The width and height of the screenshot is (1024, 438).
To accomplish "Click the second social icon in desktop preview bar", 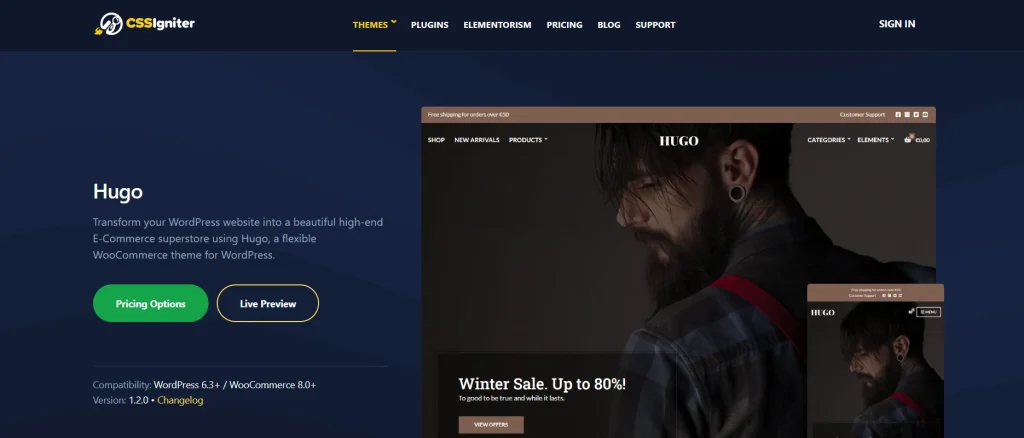I will (x=907, y=114).
